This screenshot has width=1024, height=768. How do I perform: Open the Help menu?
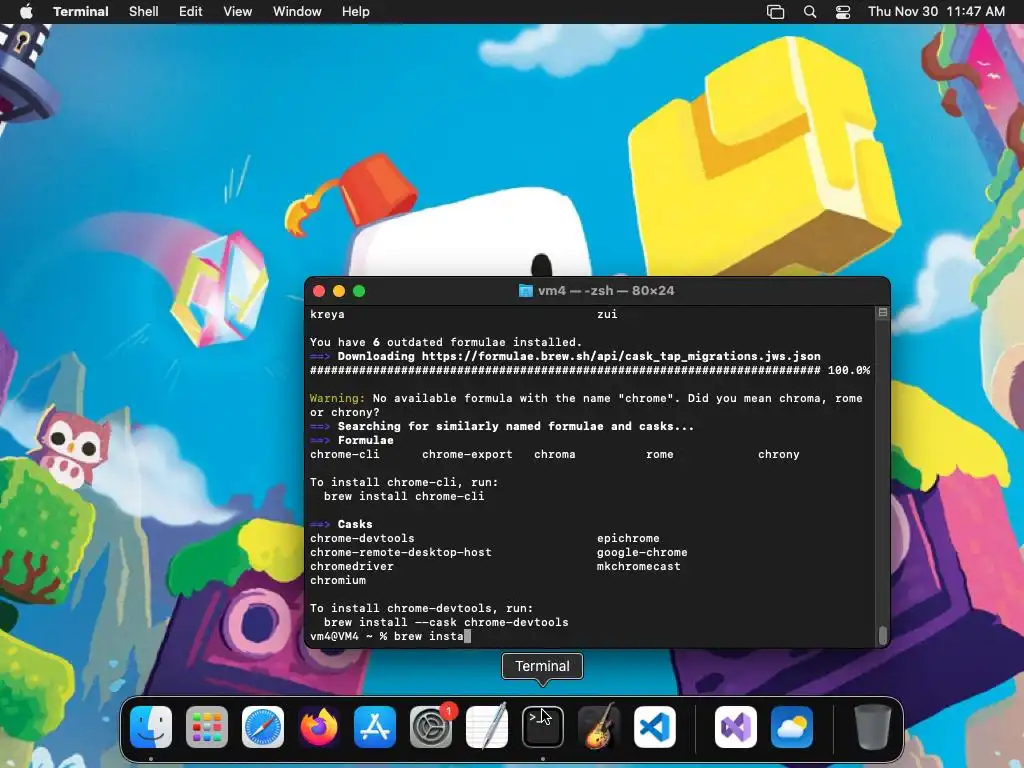click(x=356, y=12)
